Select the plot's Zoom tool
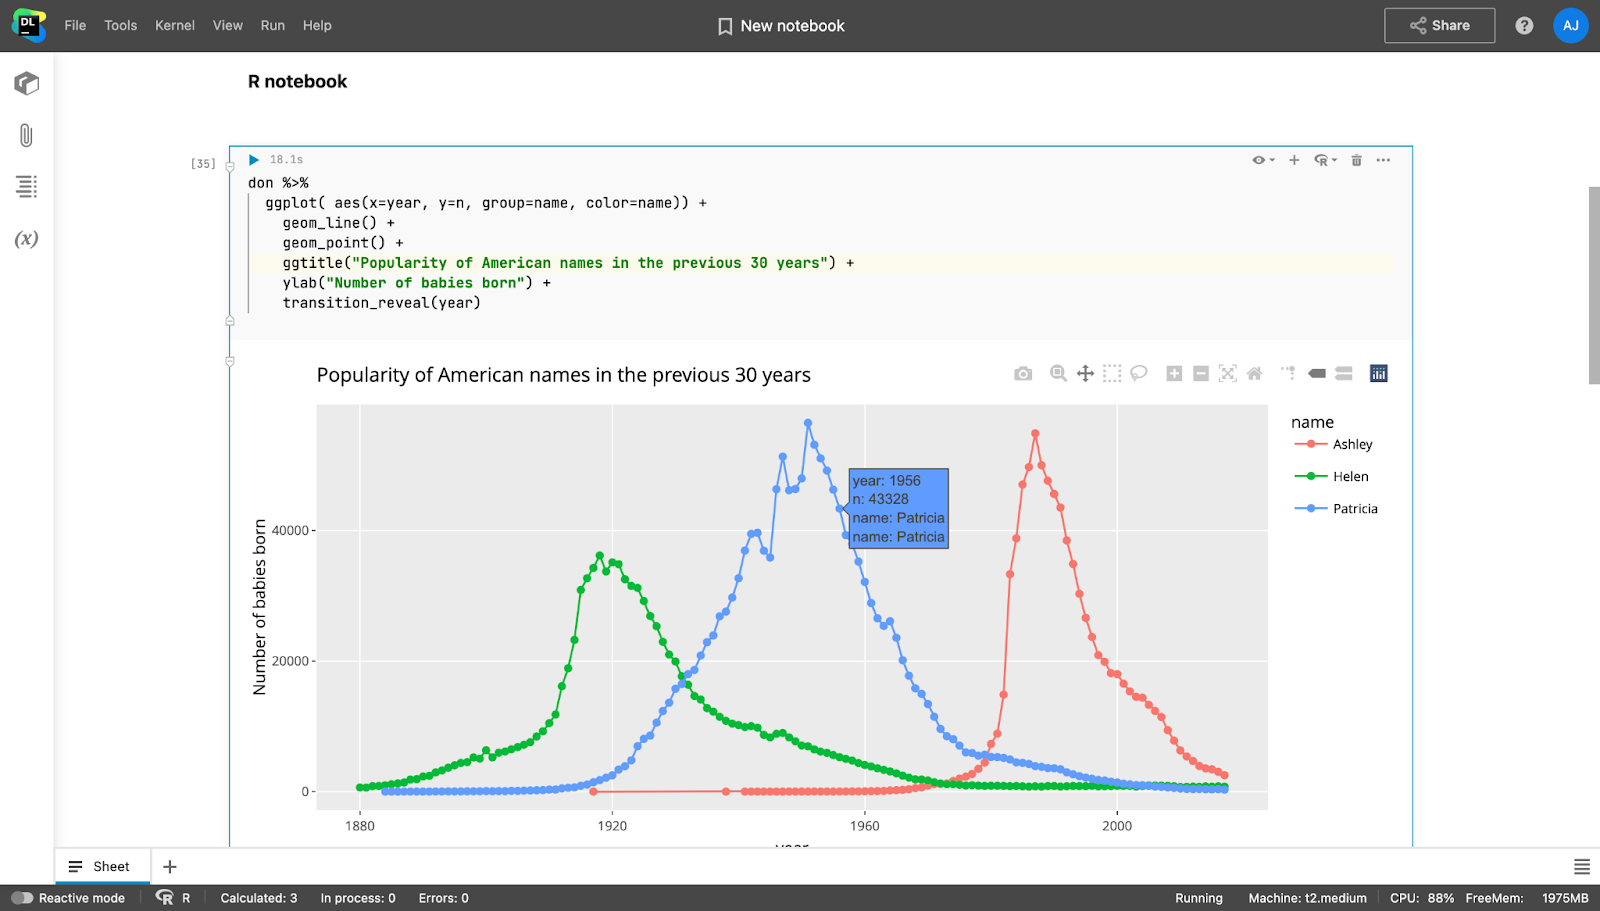The image size is (1600, 911). (1058, 374)
